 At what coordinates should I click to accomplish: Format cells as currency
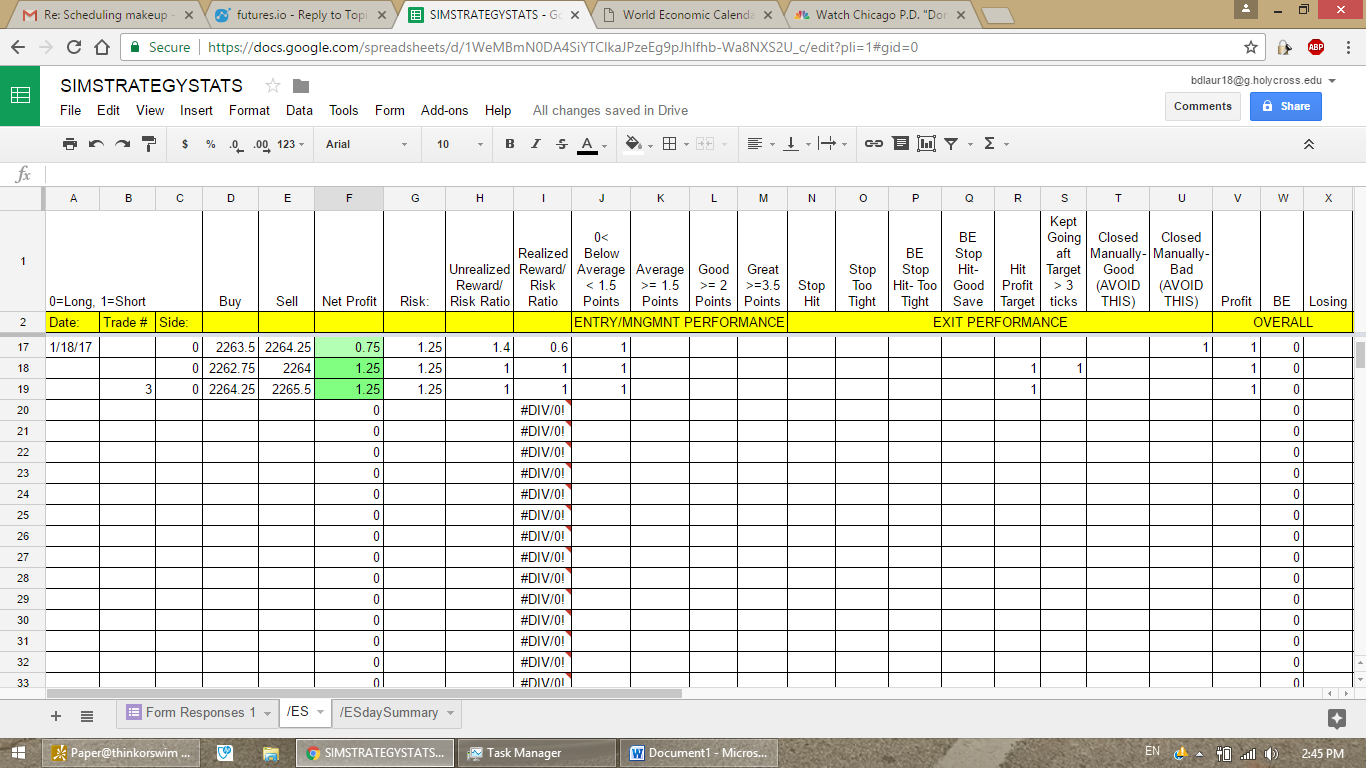[x=185, y=144]
